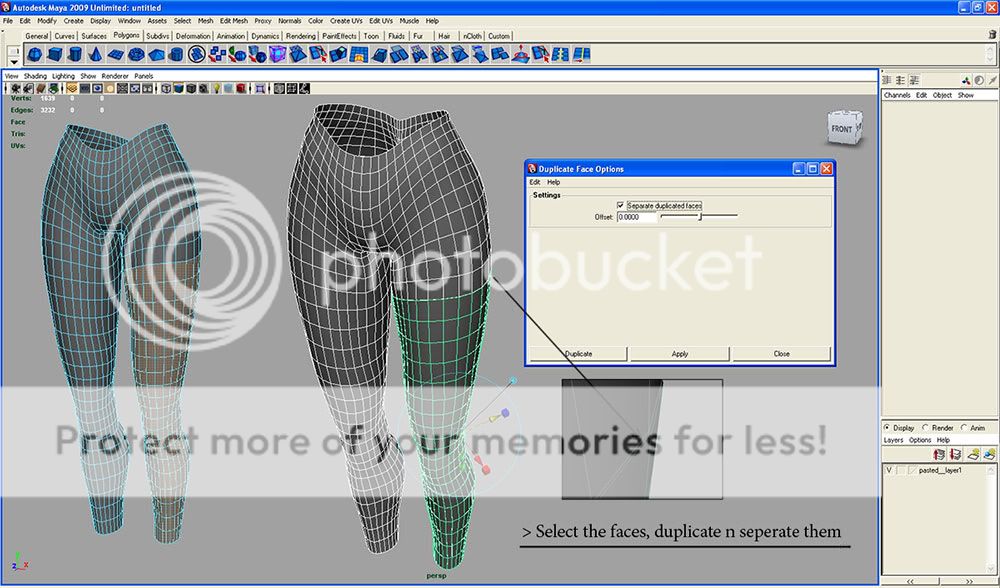The width and height of the screenshot is (1000, 588).
Task: Select the Anim radio button
Action: pyautogui.click(x=964, y=427)
